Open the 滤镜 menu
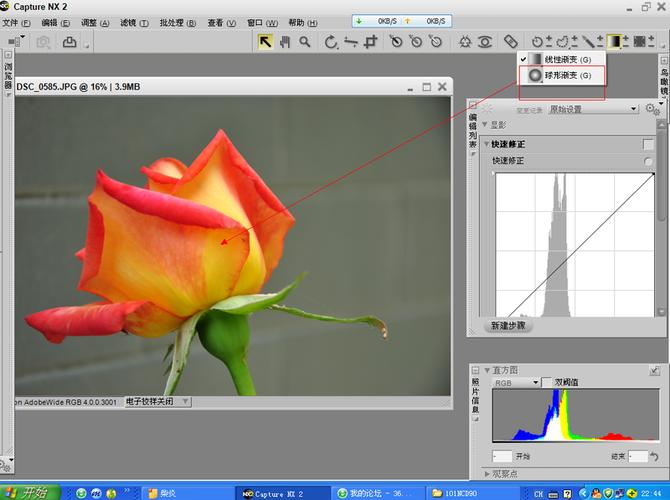The image size is (670, 500). click(x=134, y=22)
